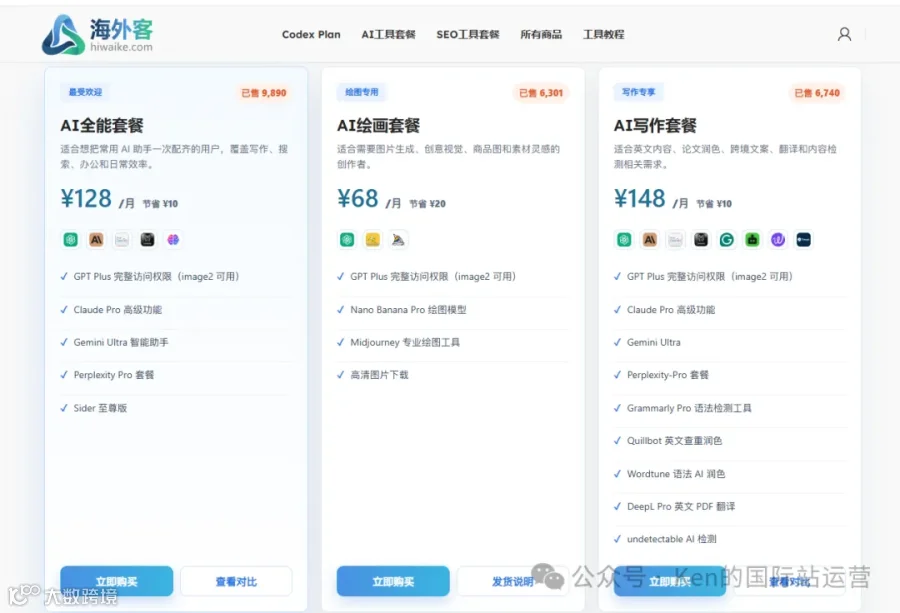Click the black Perplexity icon in AI写作套餐 card
Screen dimensions: 900x613
click(x=701, y=239)
